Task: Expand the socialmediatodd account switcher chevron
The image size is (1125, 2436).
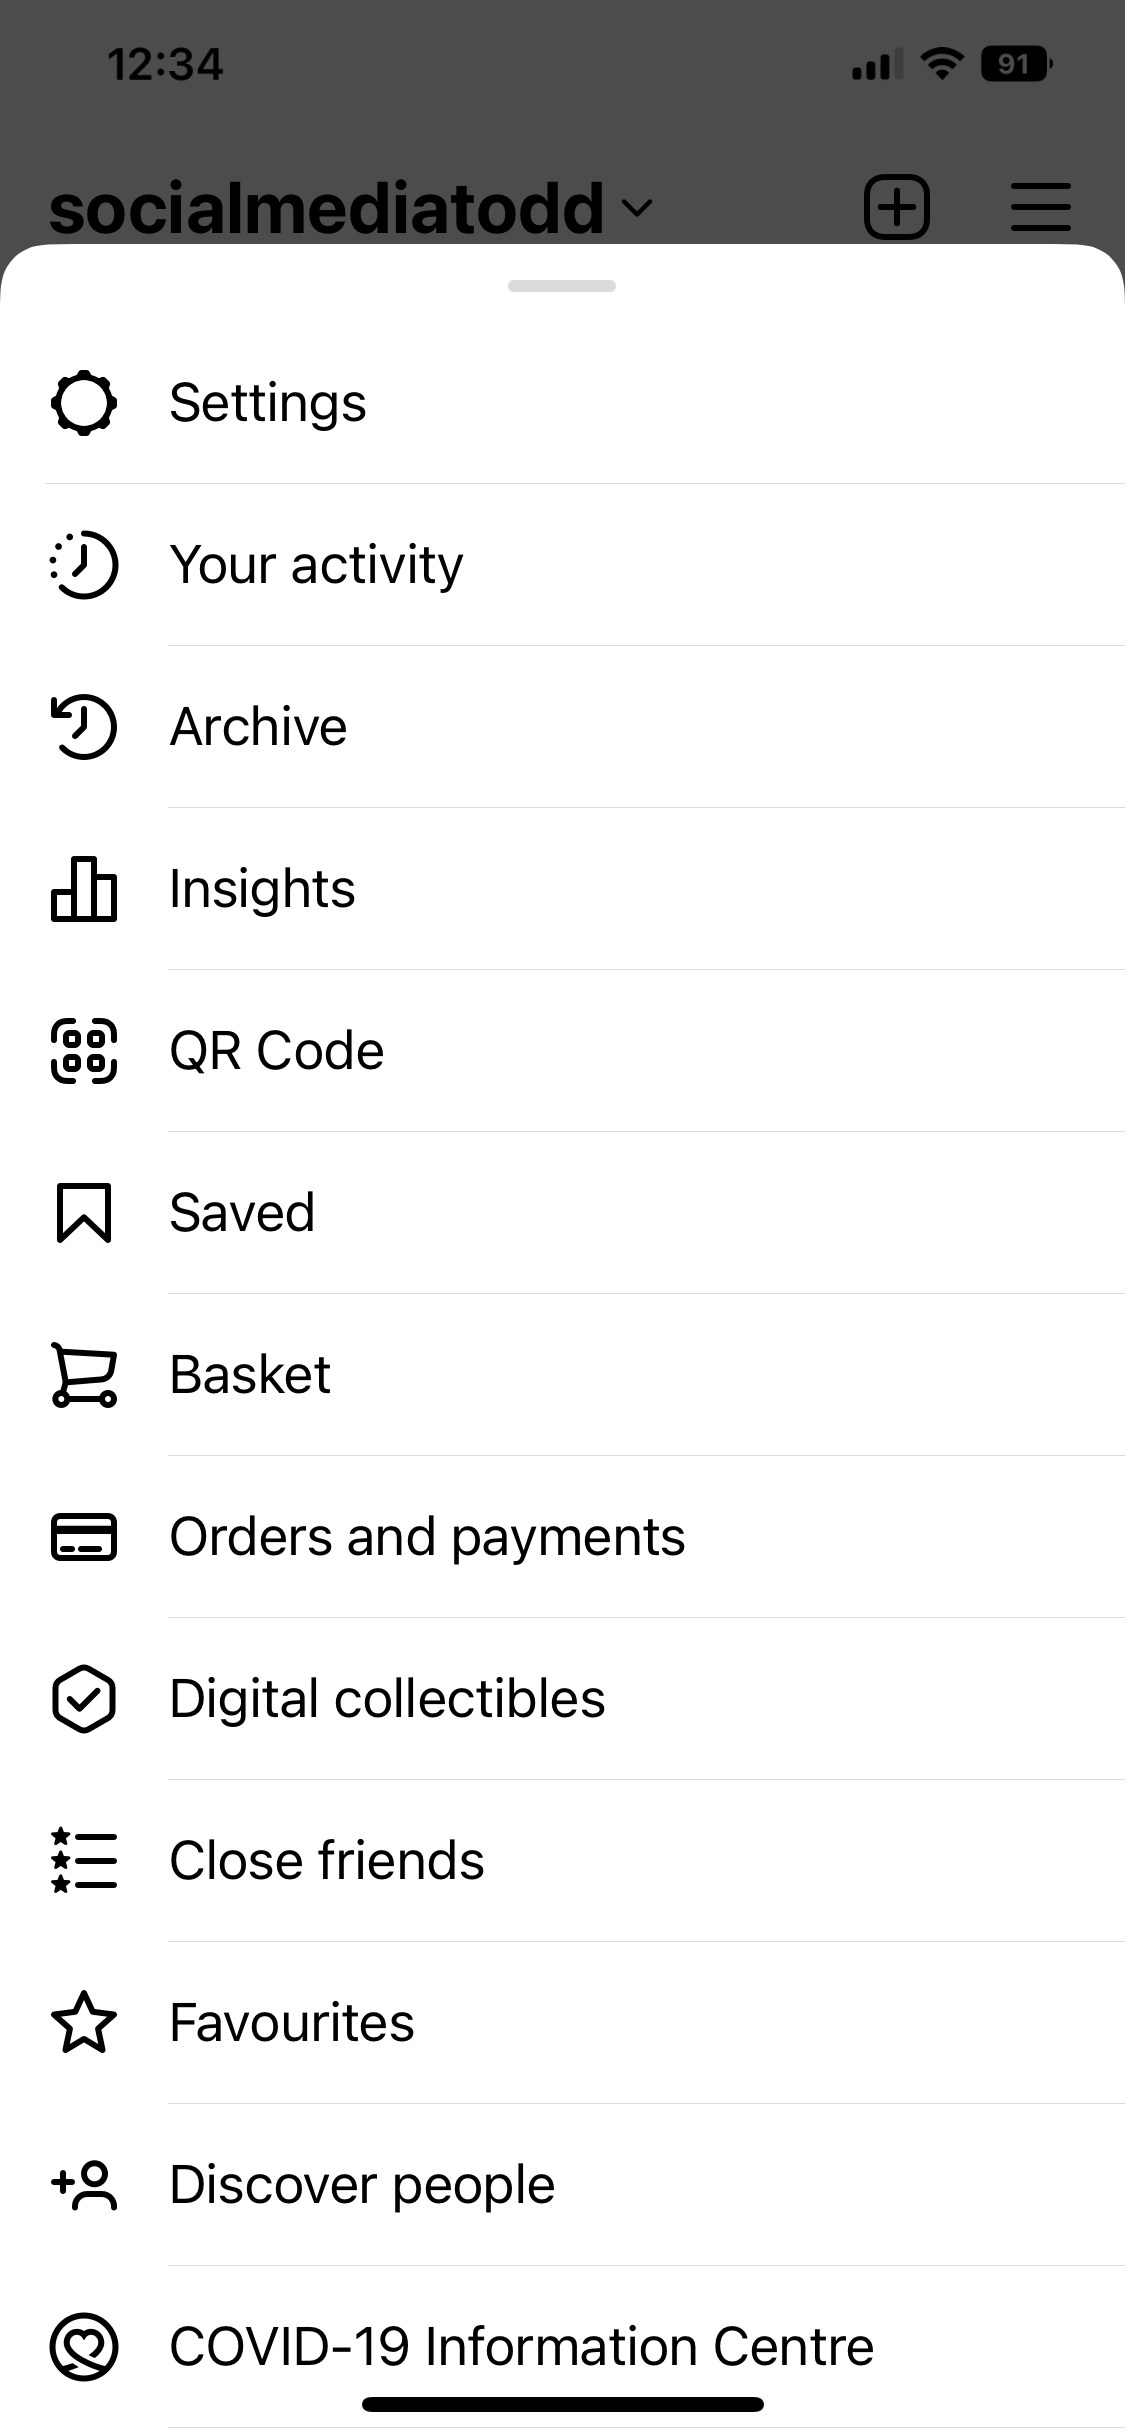Action: coord(637,208)
